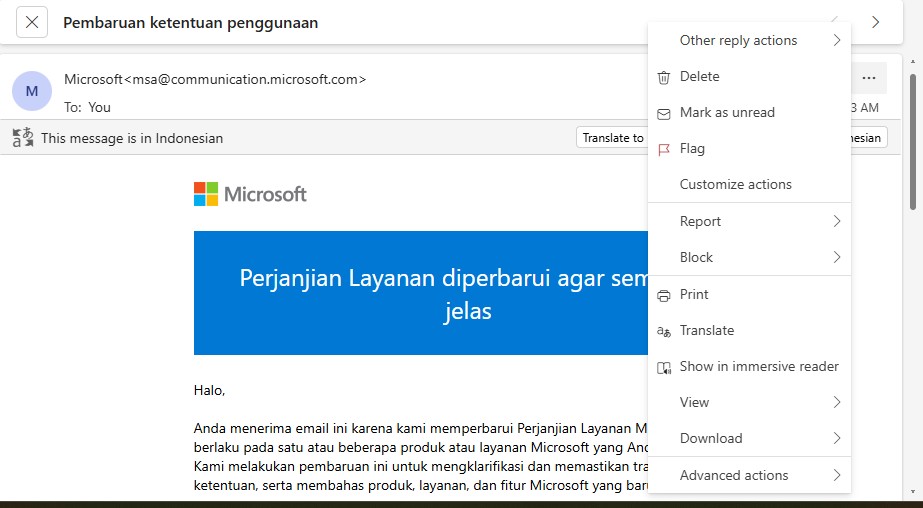Click the red flag icon
Image resolution: width=923 pixels, height=508 pixels.
[663, 149]
